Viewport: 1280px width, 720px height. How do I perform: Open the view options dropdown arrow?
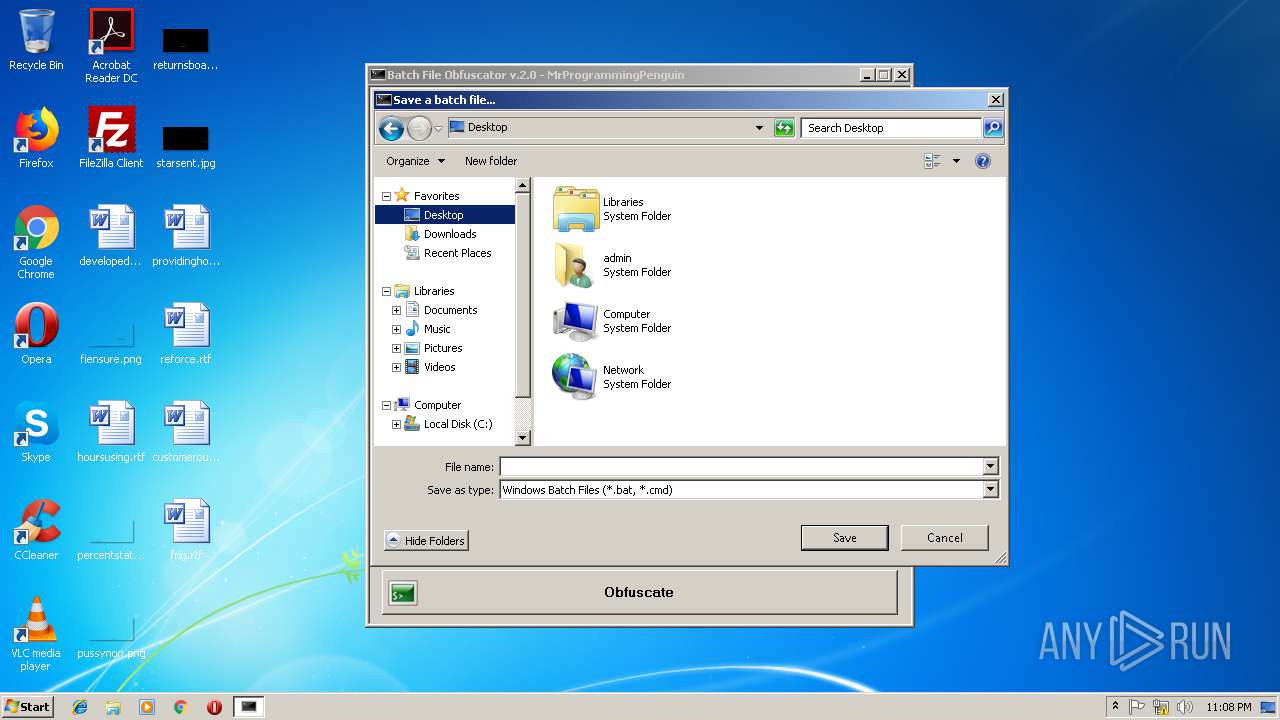pos(956,161)
